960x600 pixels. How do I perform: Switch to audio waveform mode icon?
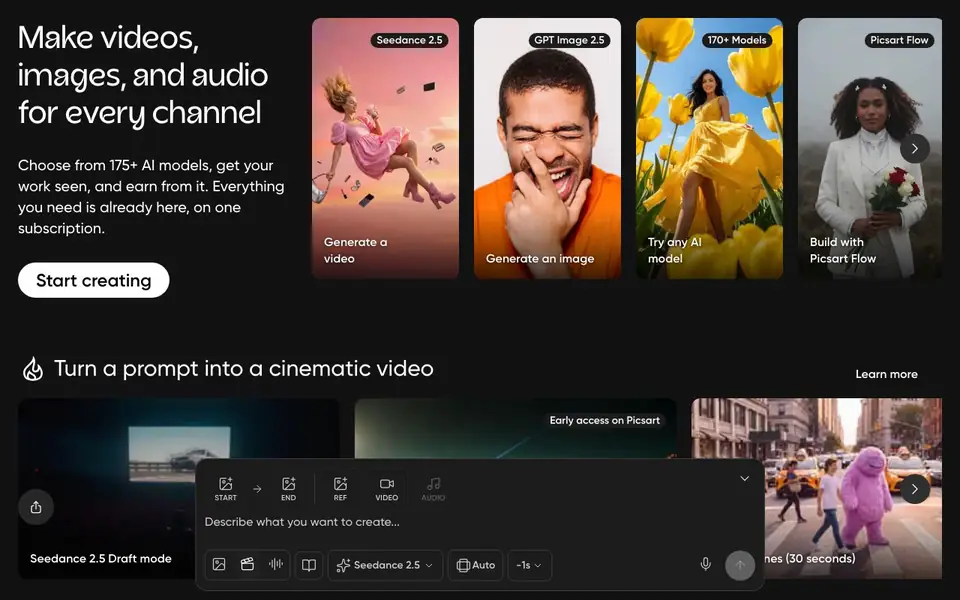click(x=276, y=564)
